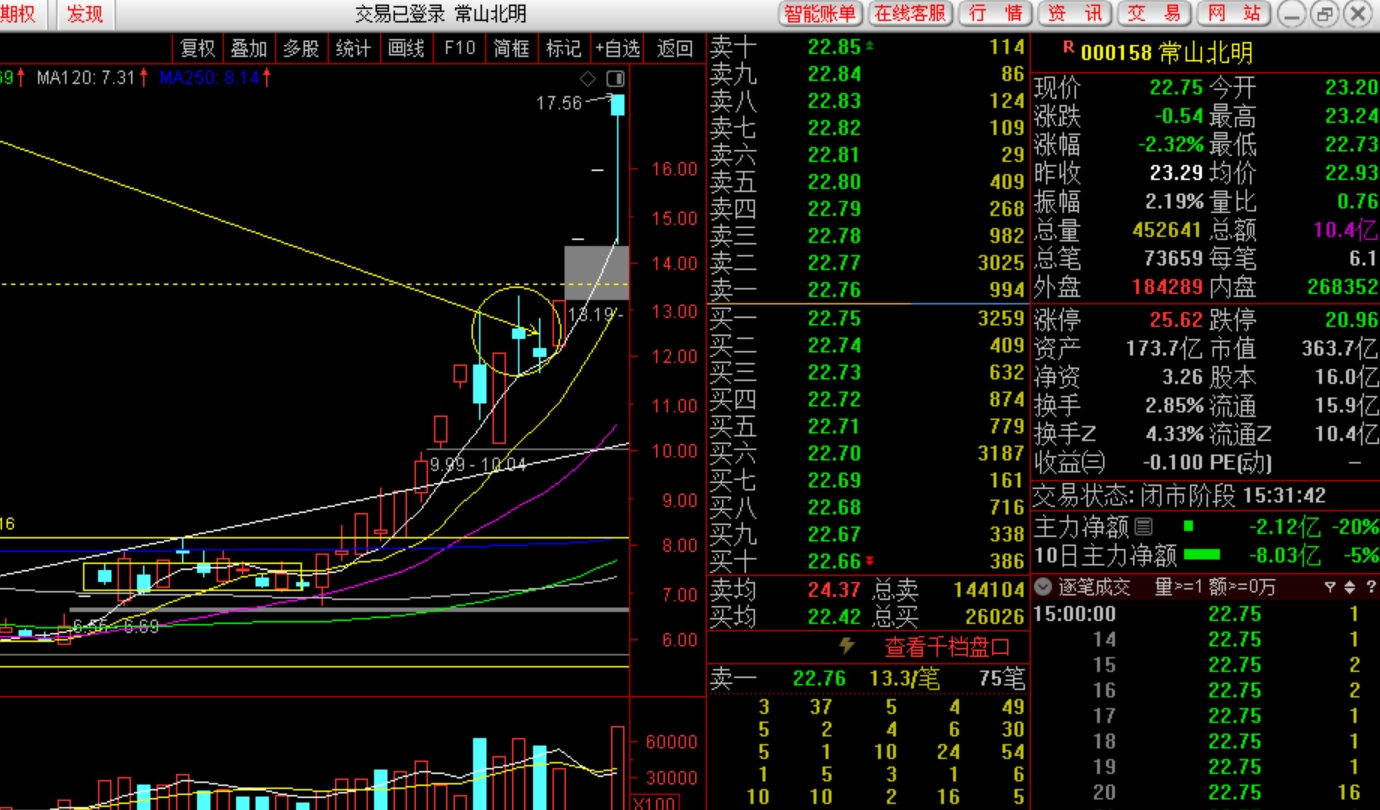The height and width of the screenshot is (810, 1380).
Task: Click the 卖一 22.76 order book row
Action: (867, 290)
